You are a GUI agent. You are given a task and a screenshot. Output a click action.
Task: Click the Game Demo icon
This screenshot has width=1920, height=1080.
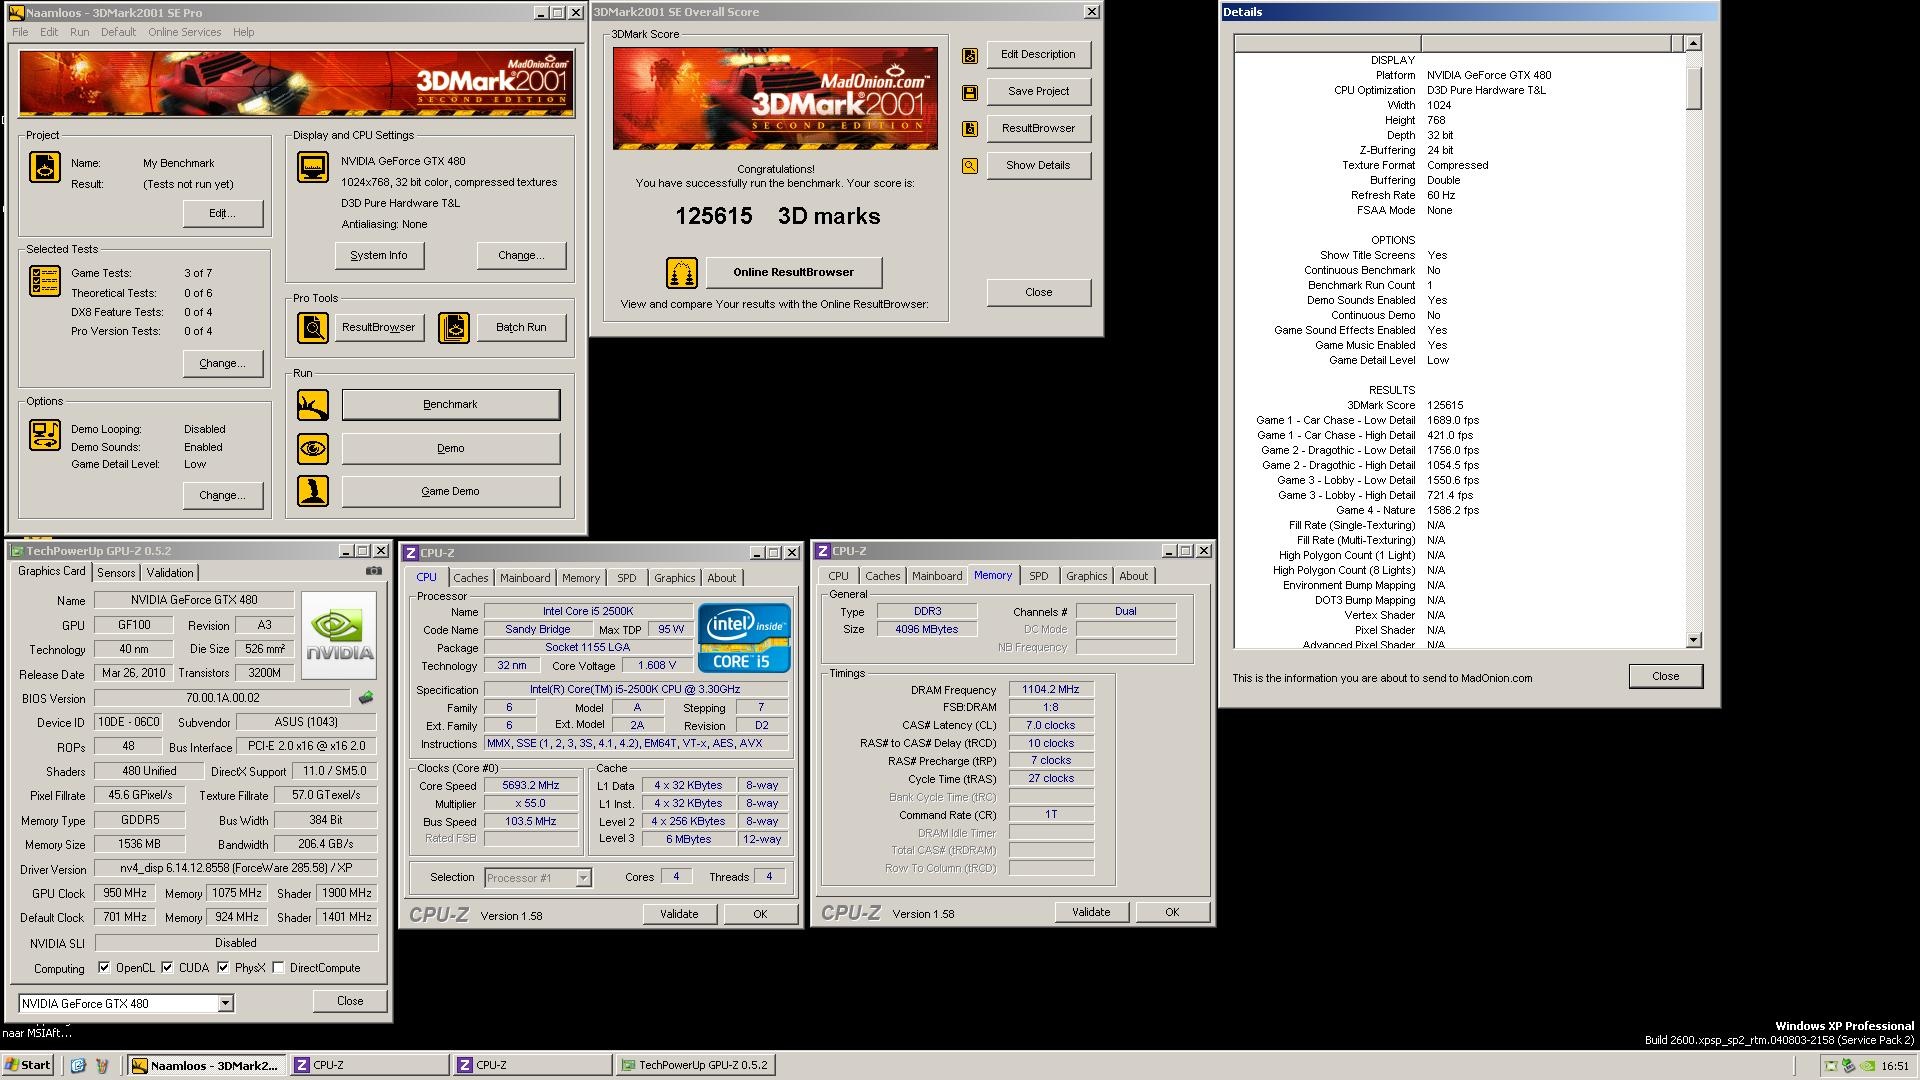312,491
